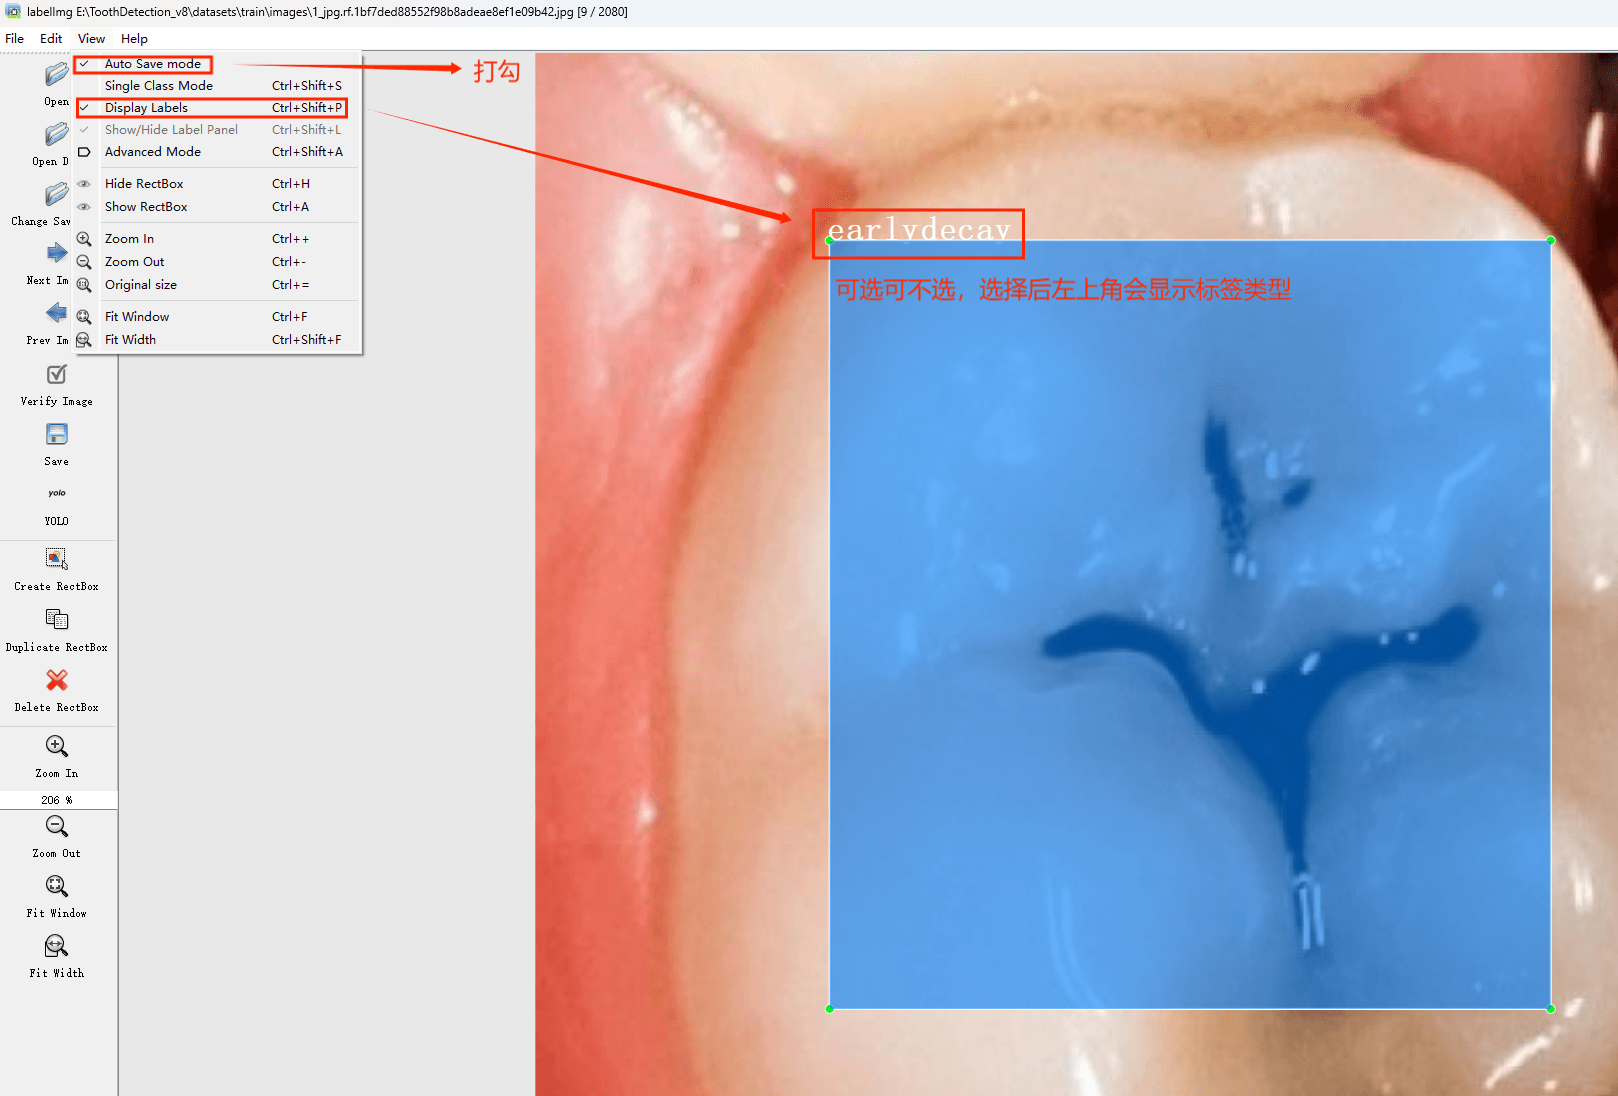1618x1096 pixels.
Task: Click the labelImg app icon in the title bar
Action: click(13, 12)
